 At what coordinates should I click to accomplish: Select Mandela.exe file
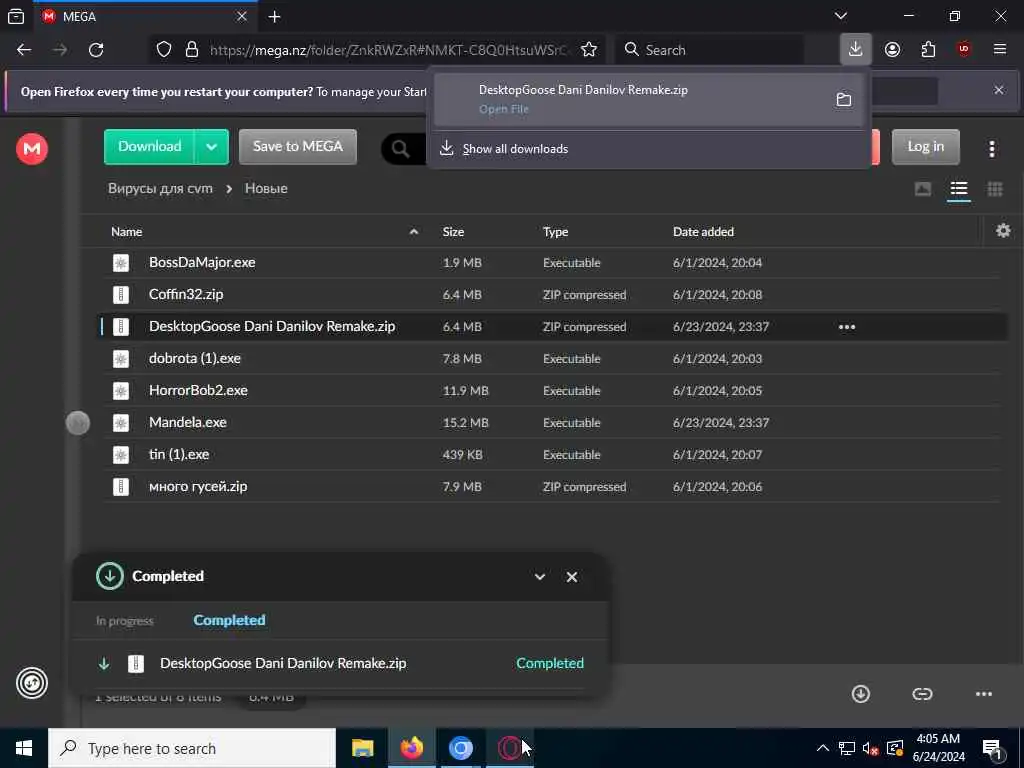[552, 423]
